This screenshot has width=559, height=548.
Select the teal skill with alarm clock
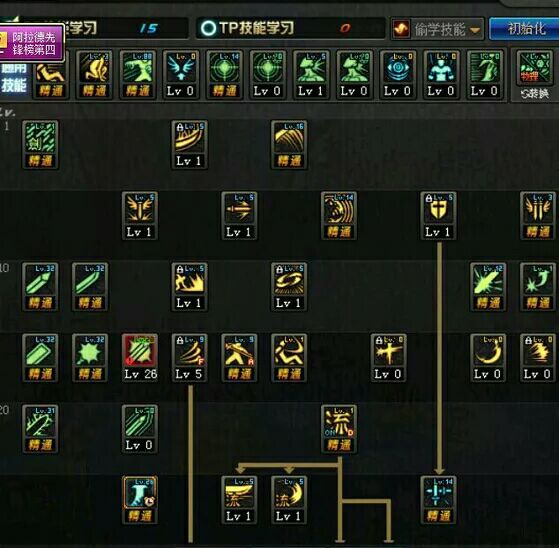pos(140,500)
